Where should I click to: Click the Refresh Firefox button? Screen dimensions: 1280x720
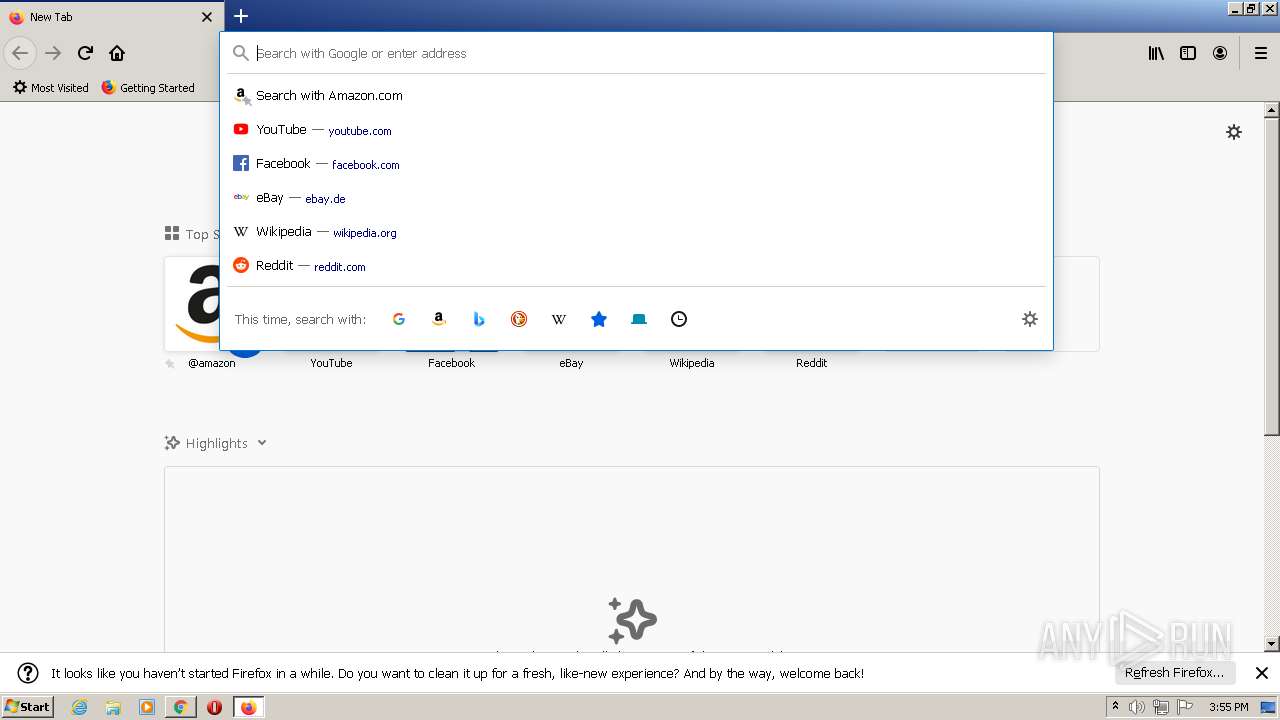(x=1175, y=673)
